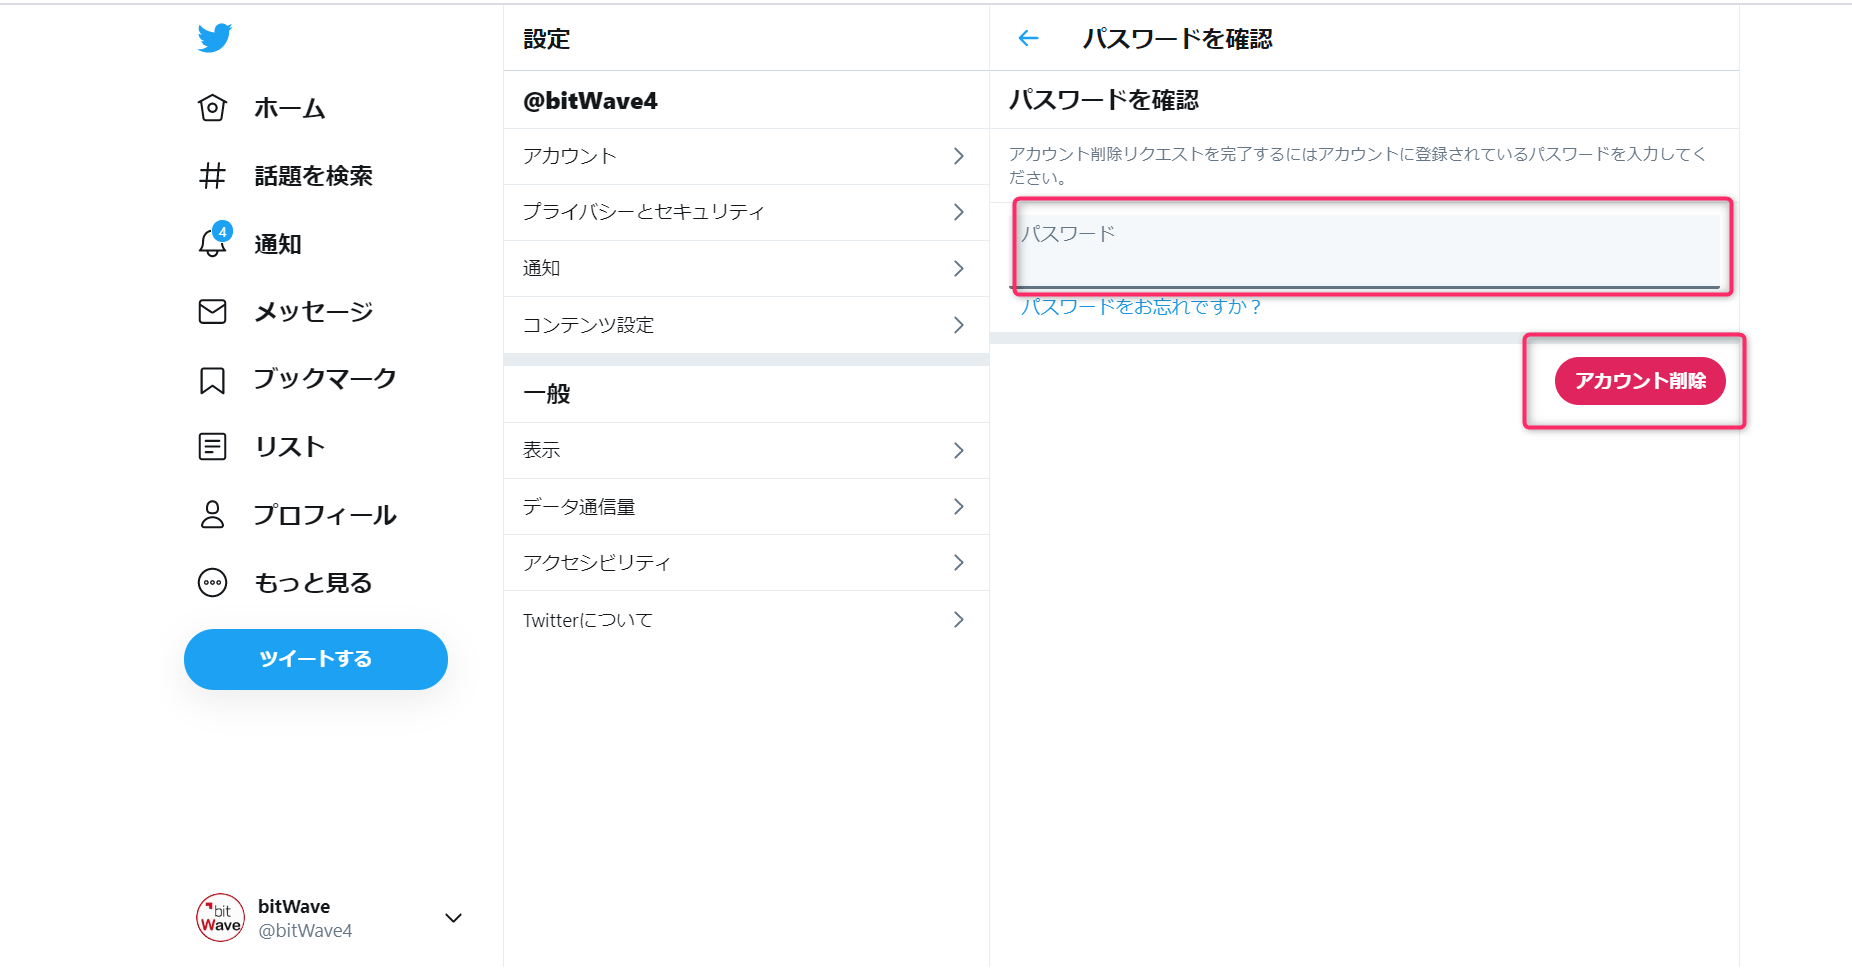Open もっと見る nav label
This screenshot has height=969, width=1852.
pos(313,583)
